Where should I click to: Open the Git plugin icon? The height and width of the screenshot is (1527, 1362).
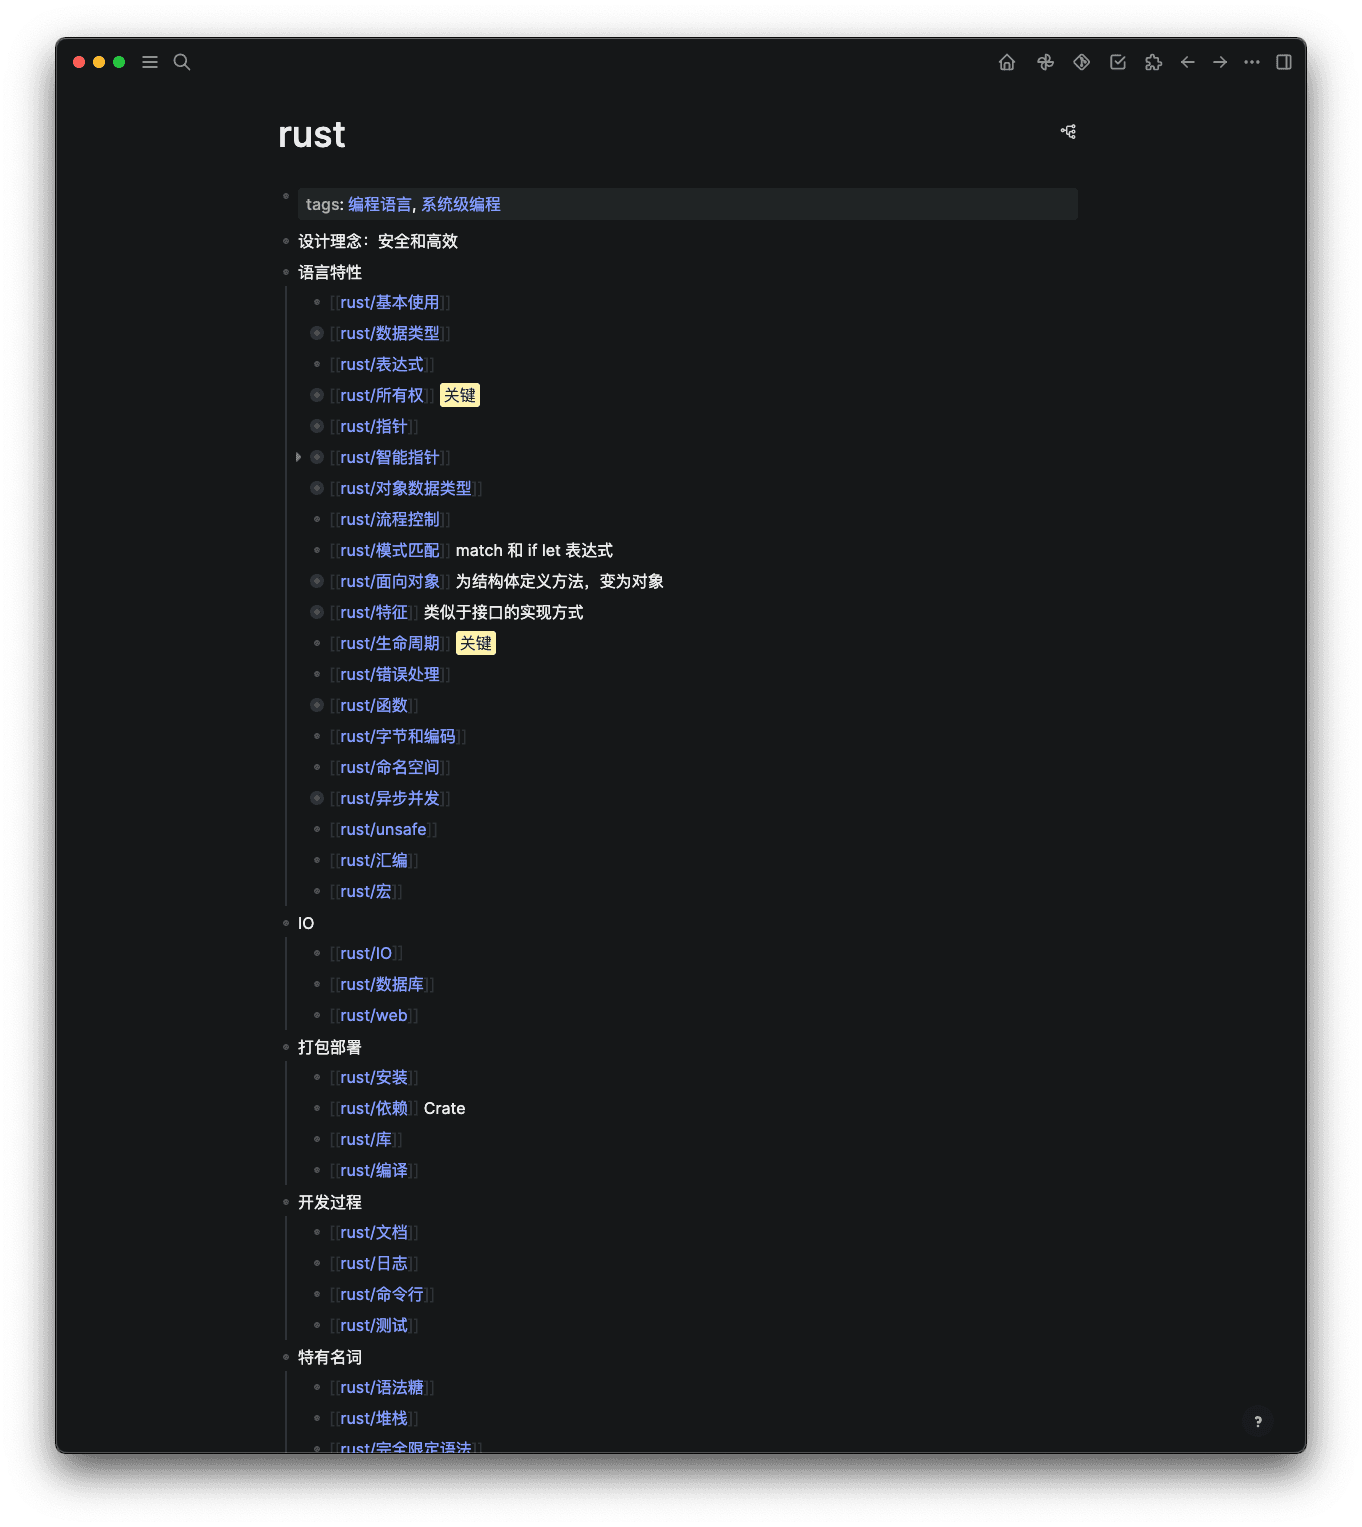point(1081,62)
